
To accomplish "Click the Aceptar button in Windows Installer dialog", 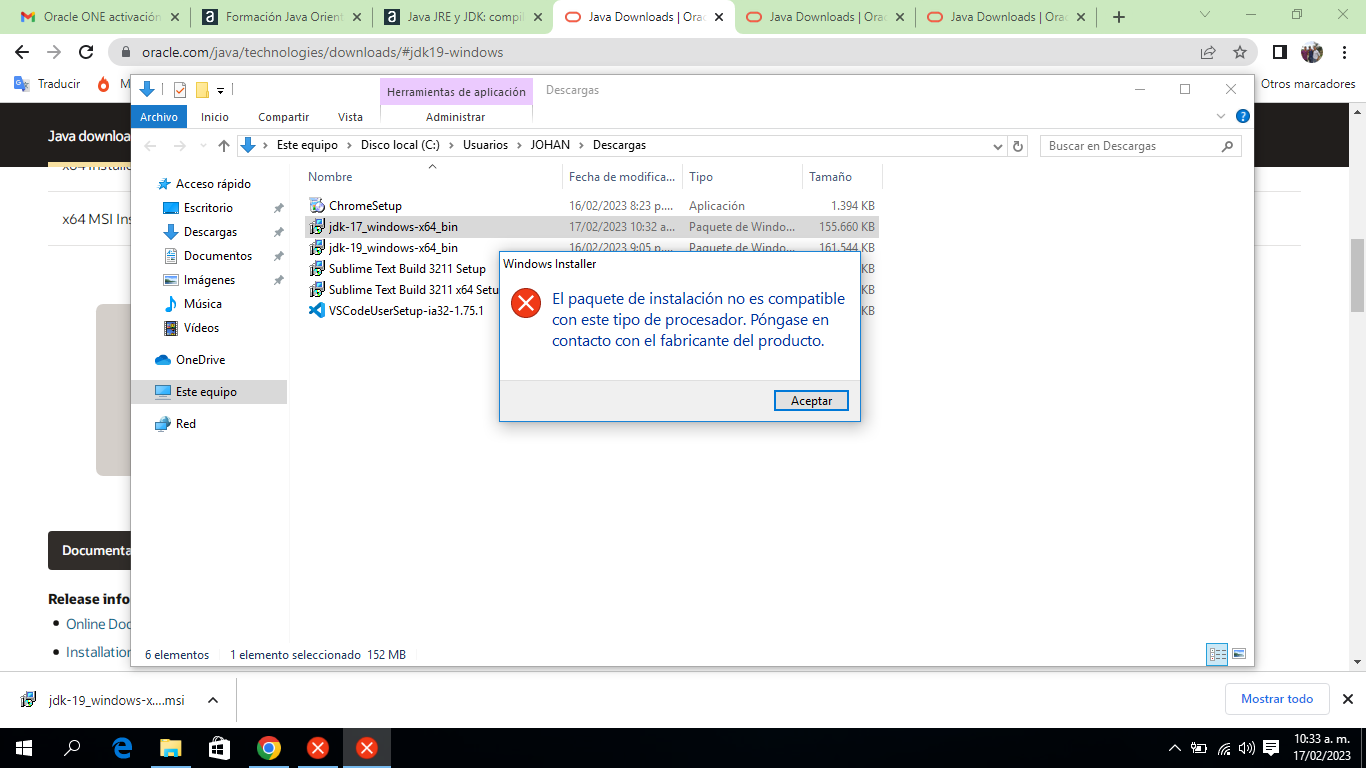I will 811,400.
